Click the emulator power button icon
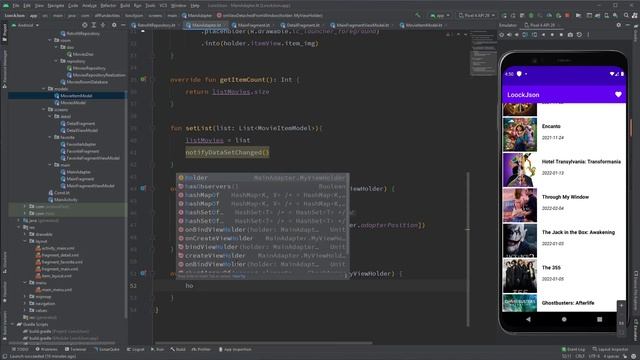 pyautogui.click(x=502, y=35)
